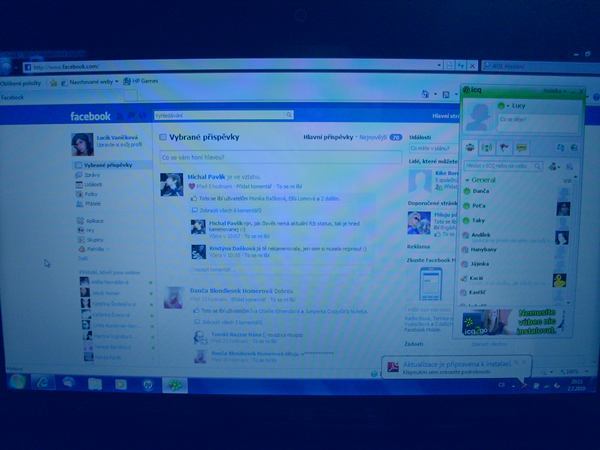Open the ICQ flower taskbar icon
The width and height of the screenshot is (600, 450).
click(175, 385)
